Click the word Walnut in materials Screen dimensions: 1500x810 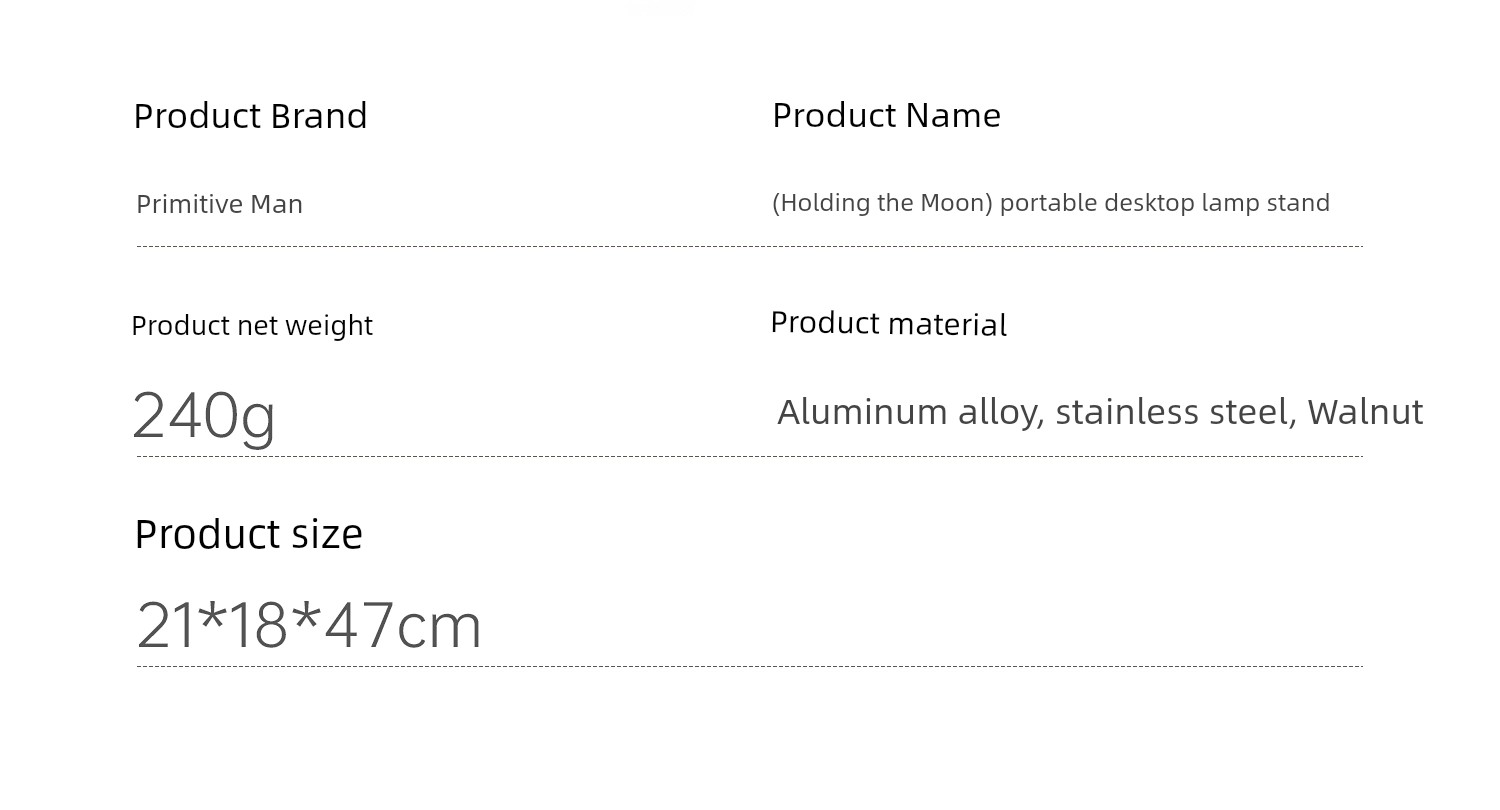tap(1365, 412)
